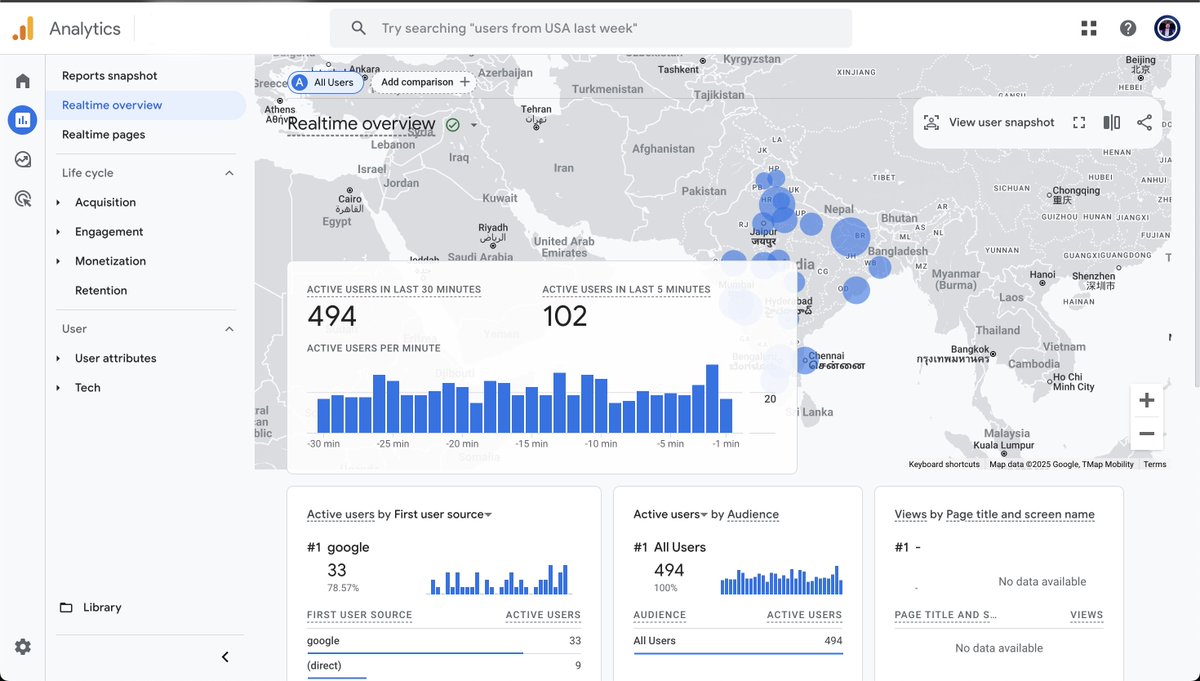
Task: Collapse the sidebar with left chevron
Action: [225, 657]
